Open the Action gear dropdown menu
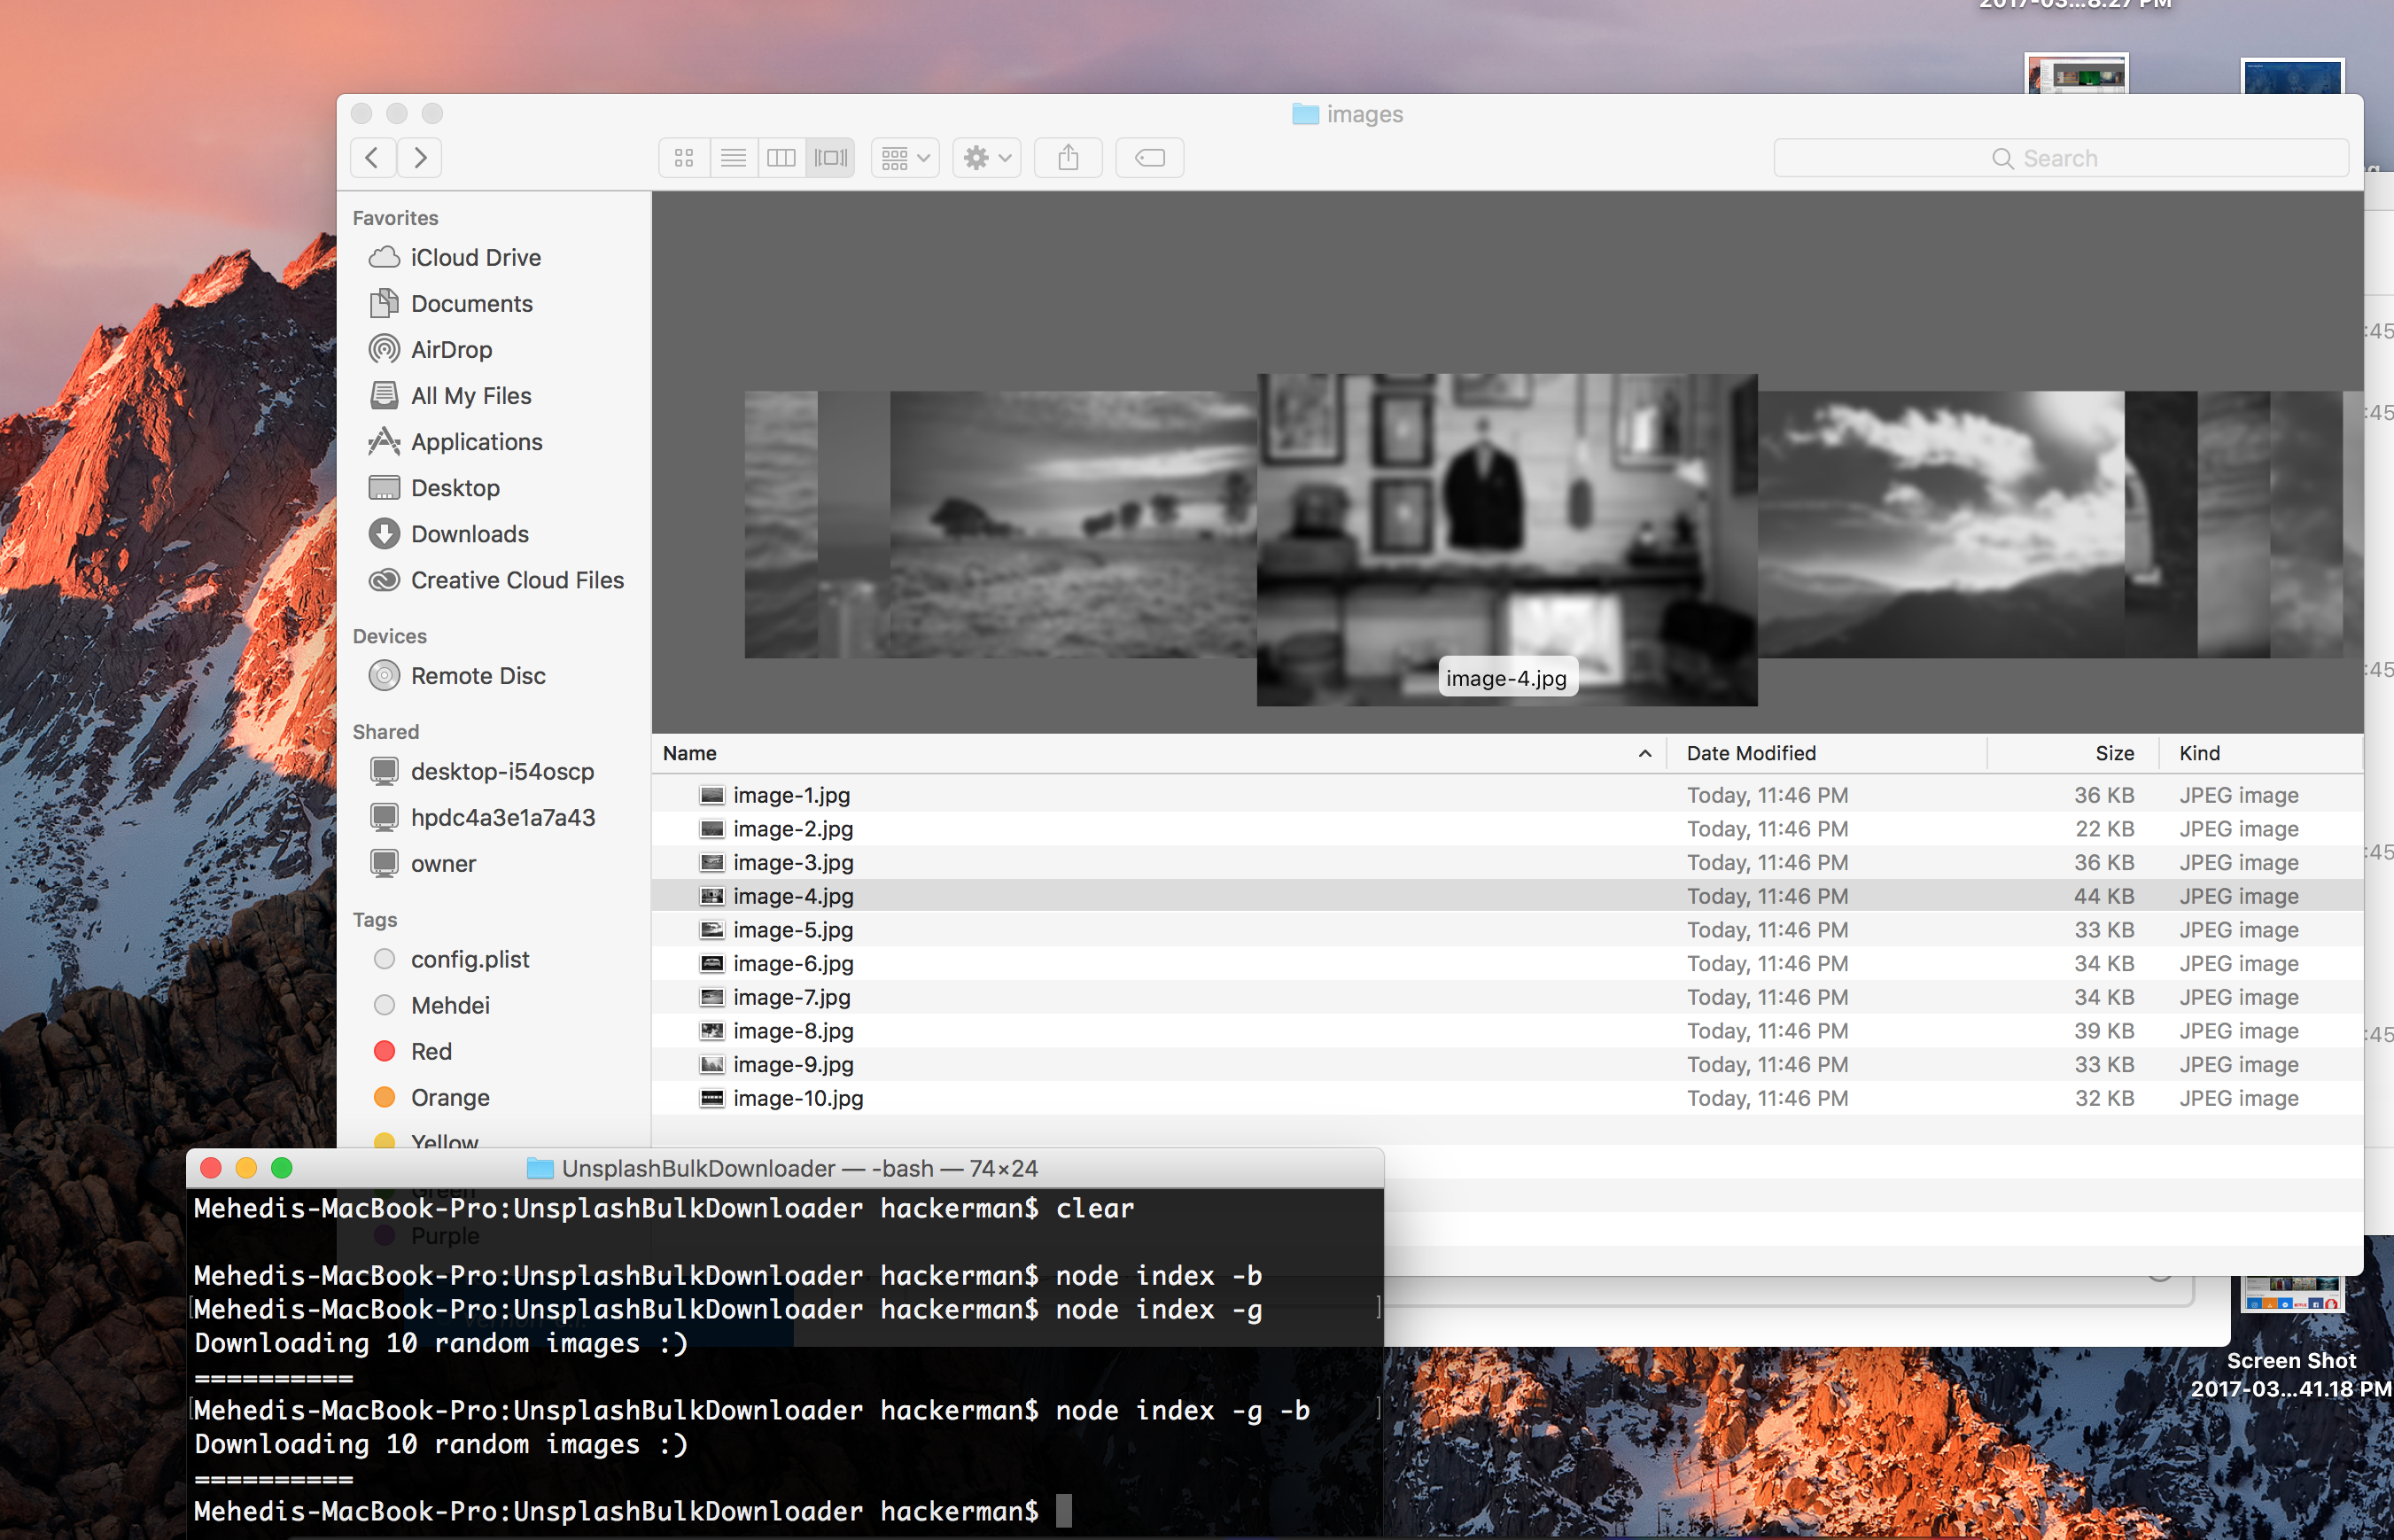The image size is (2394, 1540). pos(986,158)
